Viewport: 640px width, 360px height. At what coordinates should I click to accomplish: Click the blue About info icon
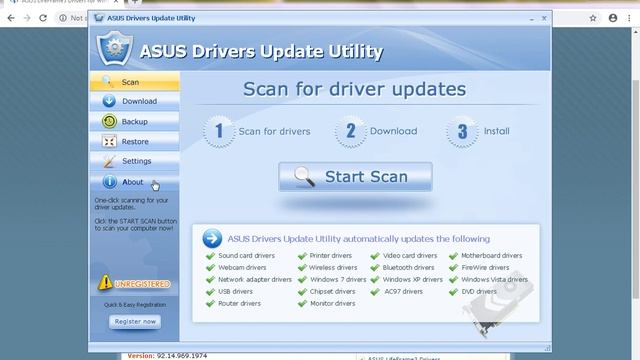coord(109,182)
